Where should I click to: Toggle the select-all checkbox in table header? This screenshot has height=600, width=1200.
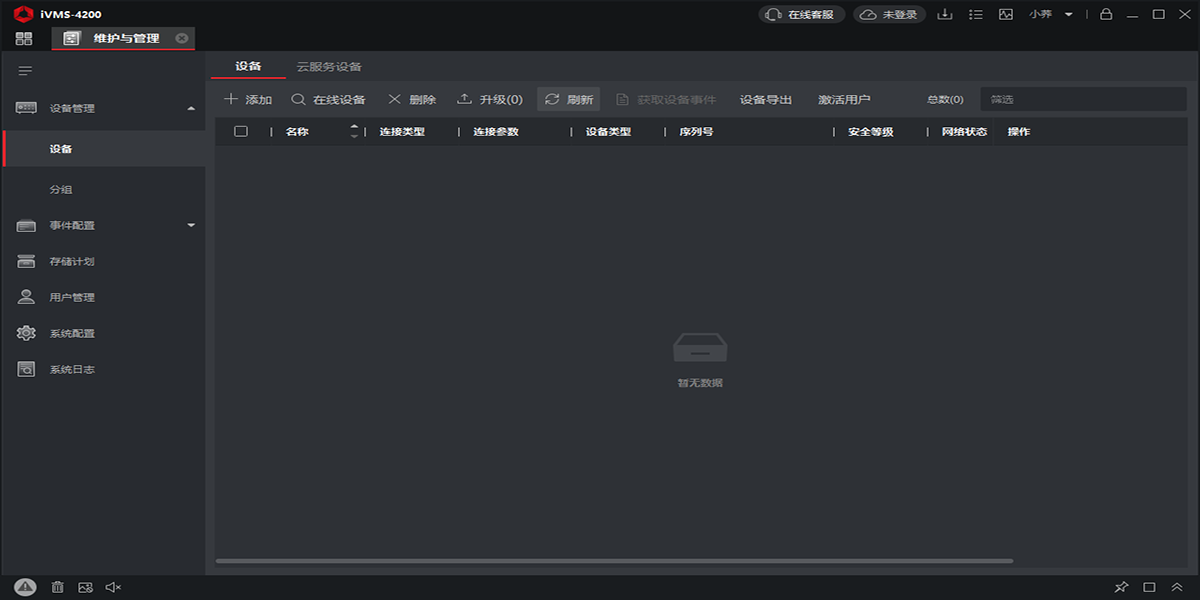pos(241,131)
